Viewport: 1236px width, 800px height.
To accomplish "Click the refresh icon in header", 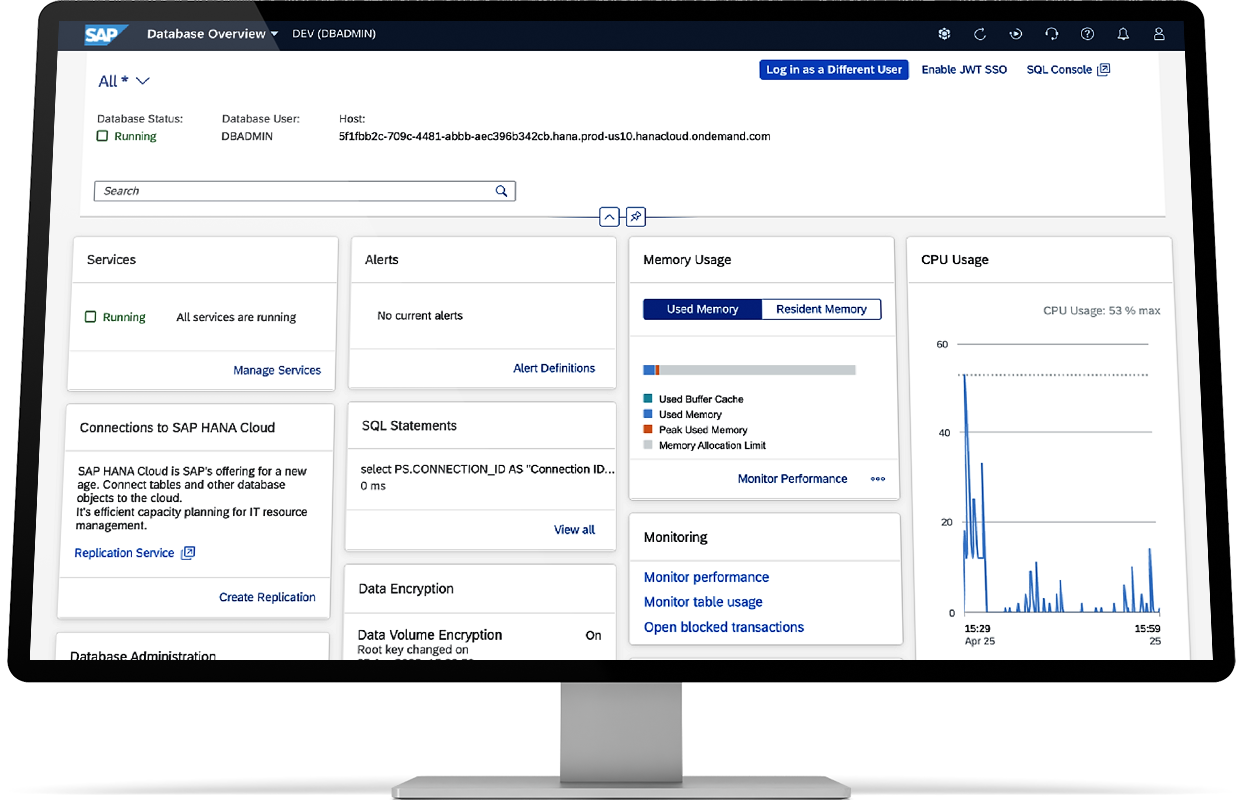I will pyautogui.click(x=980, y=34).
